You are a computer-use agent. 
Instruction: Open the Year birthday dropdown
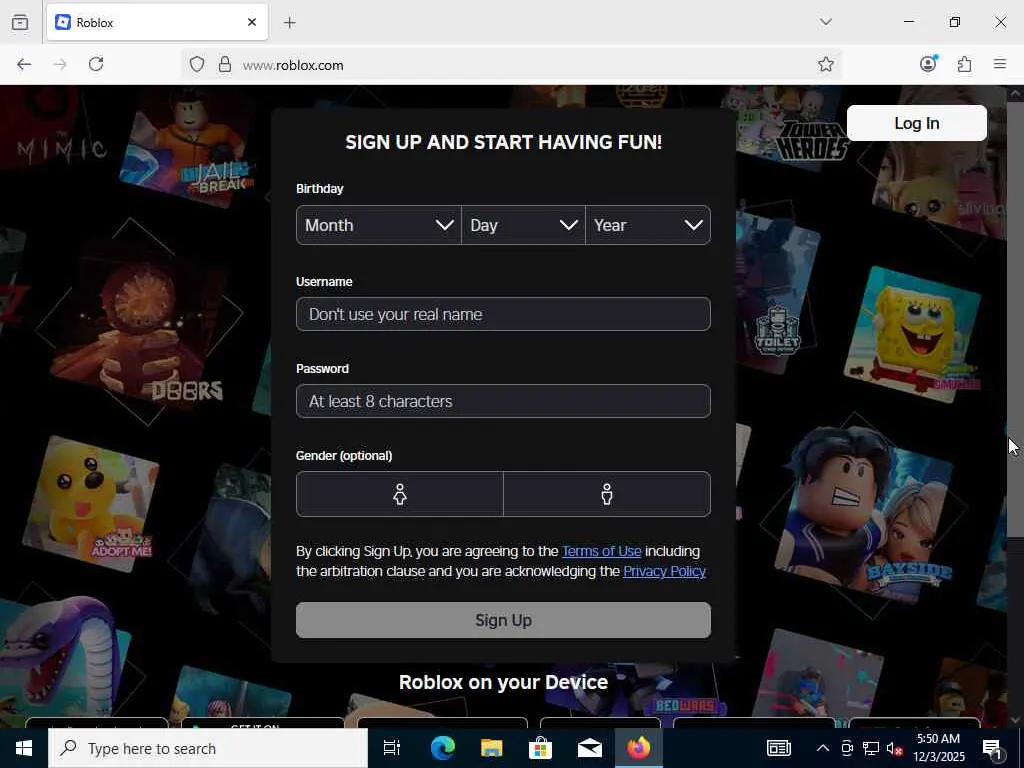click(648, 225)
